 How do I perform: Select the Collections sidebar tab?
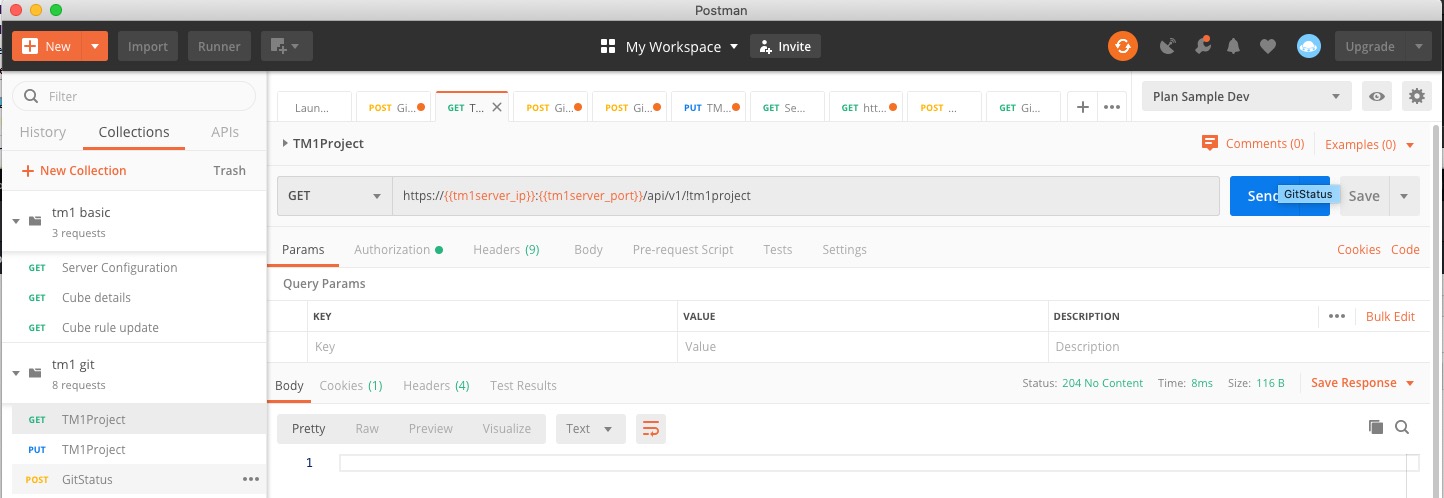pyautogui.click(x=134, y=132)
